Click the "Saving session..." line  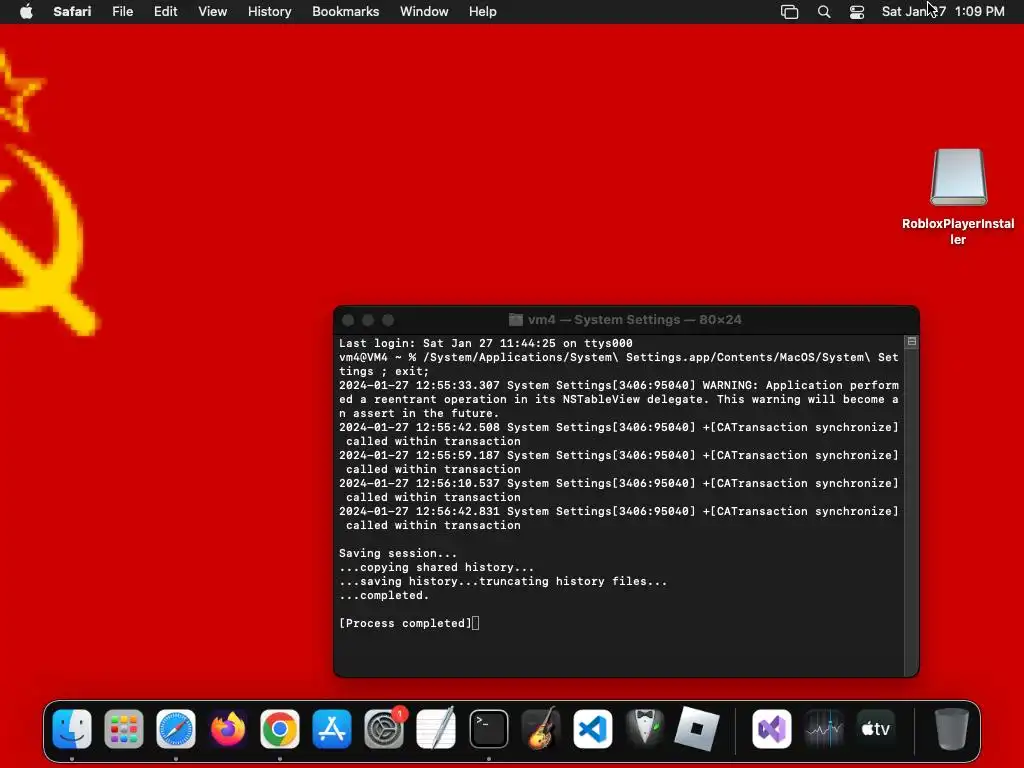[398, 553]
